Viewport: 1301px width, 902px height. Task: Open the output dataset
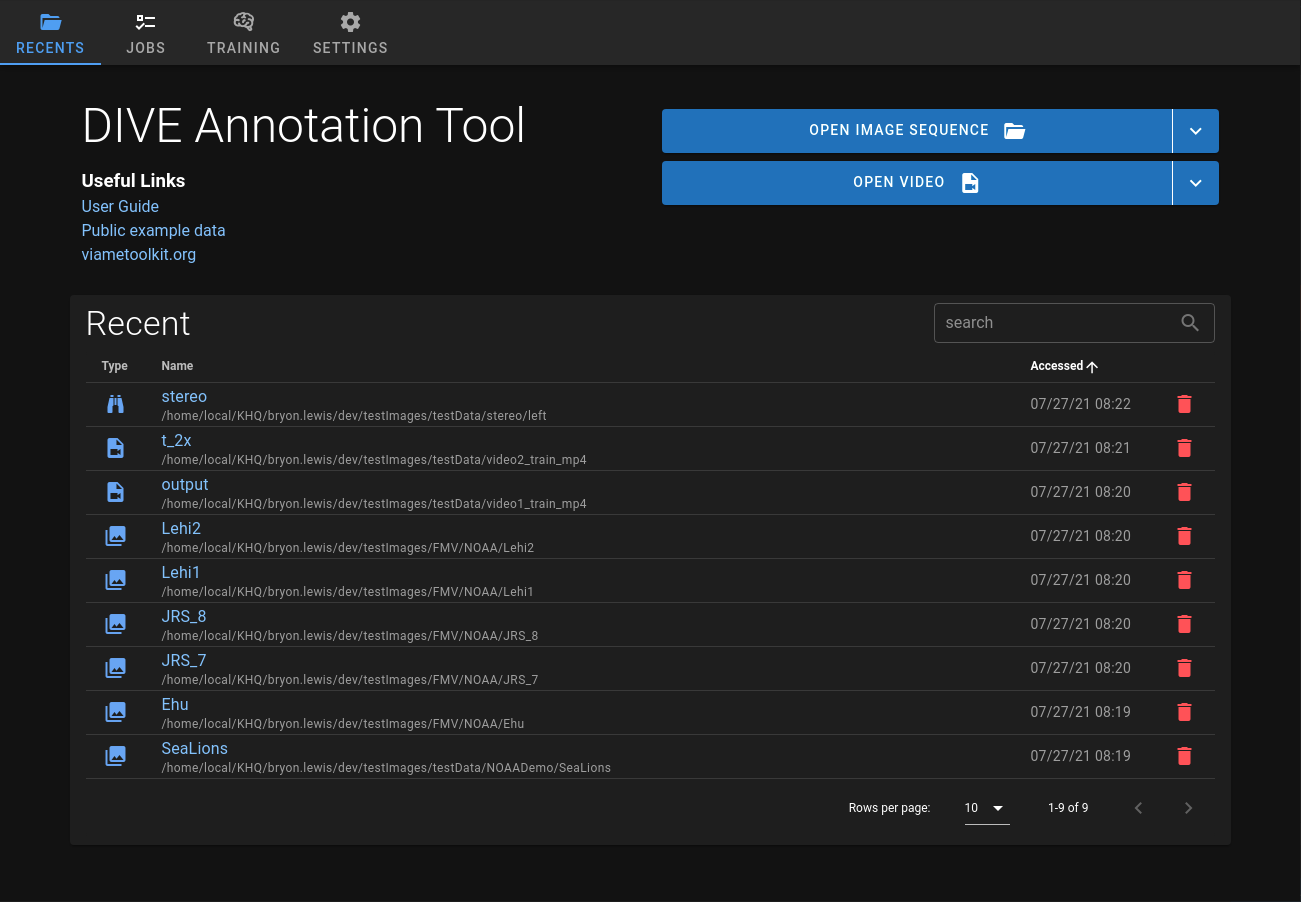(185, 485)
